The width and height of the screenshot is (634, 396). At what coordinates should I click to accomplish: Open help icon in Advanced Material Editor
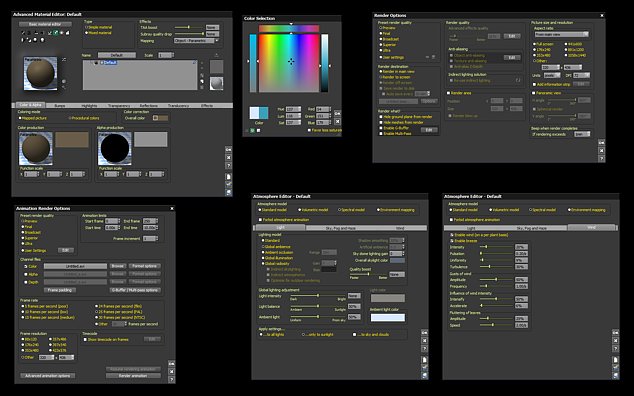tap(228, 165)
